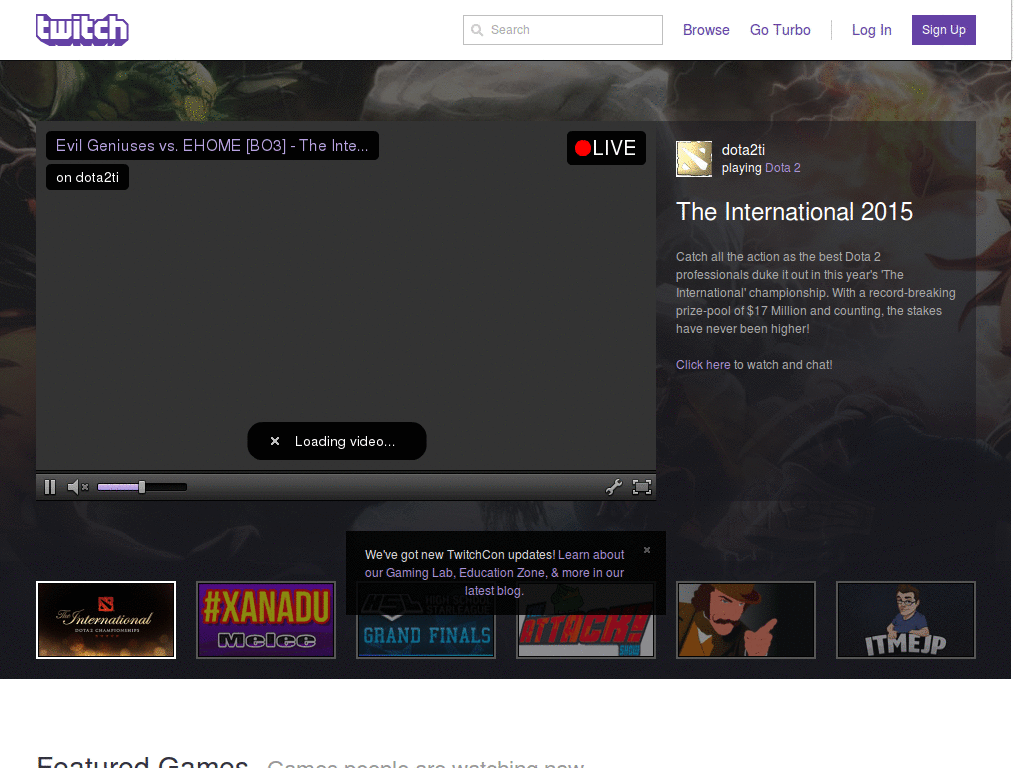
Task: Click the Twitch logo
Action: pos(82,30)
